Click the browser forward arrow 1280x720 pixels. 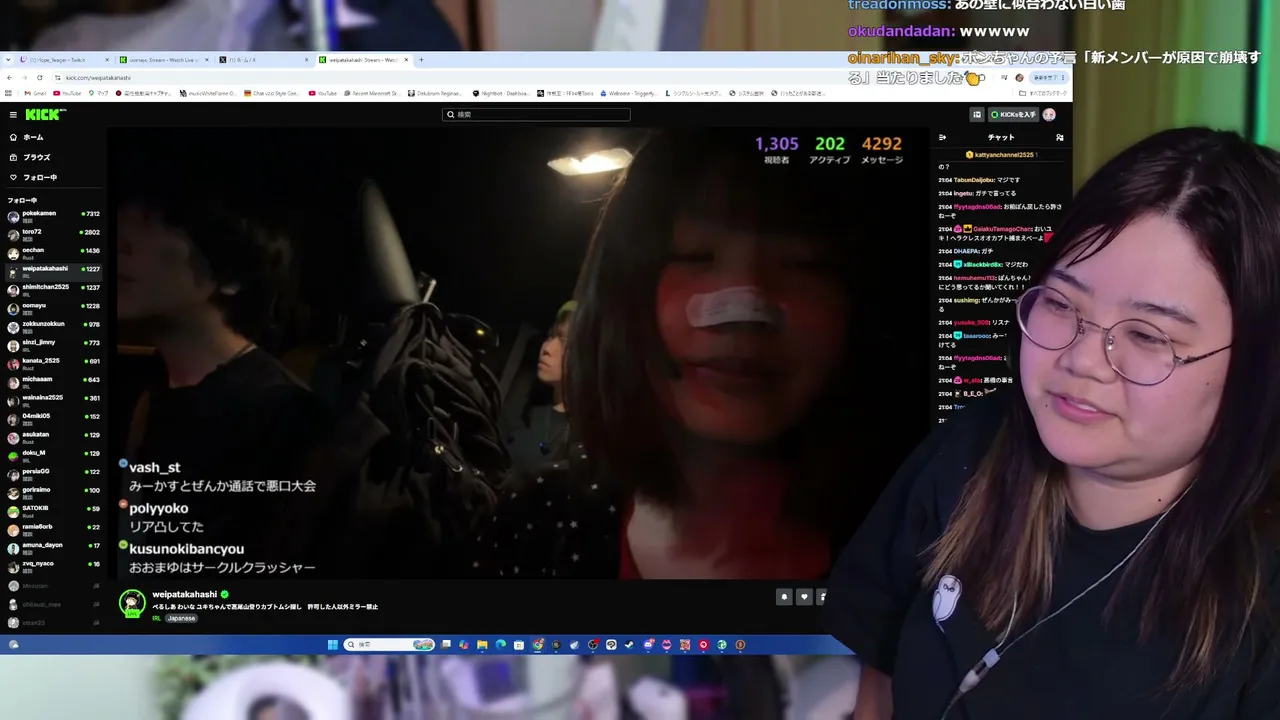pyautogui.click(x=24, y=78)
